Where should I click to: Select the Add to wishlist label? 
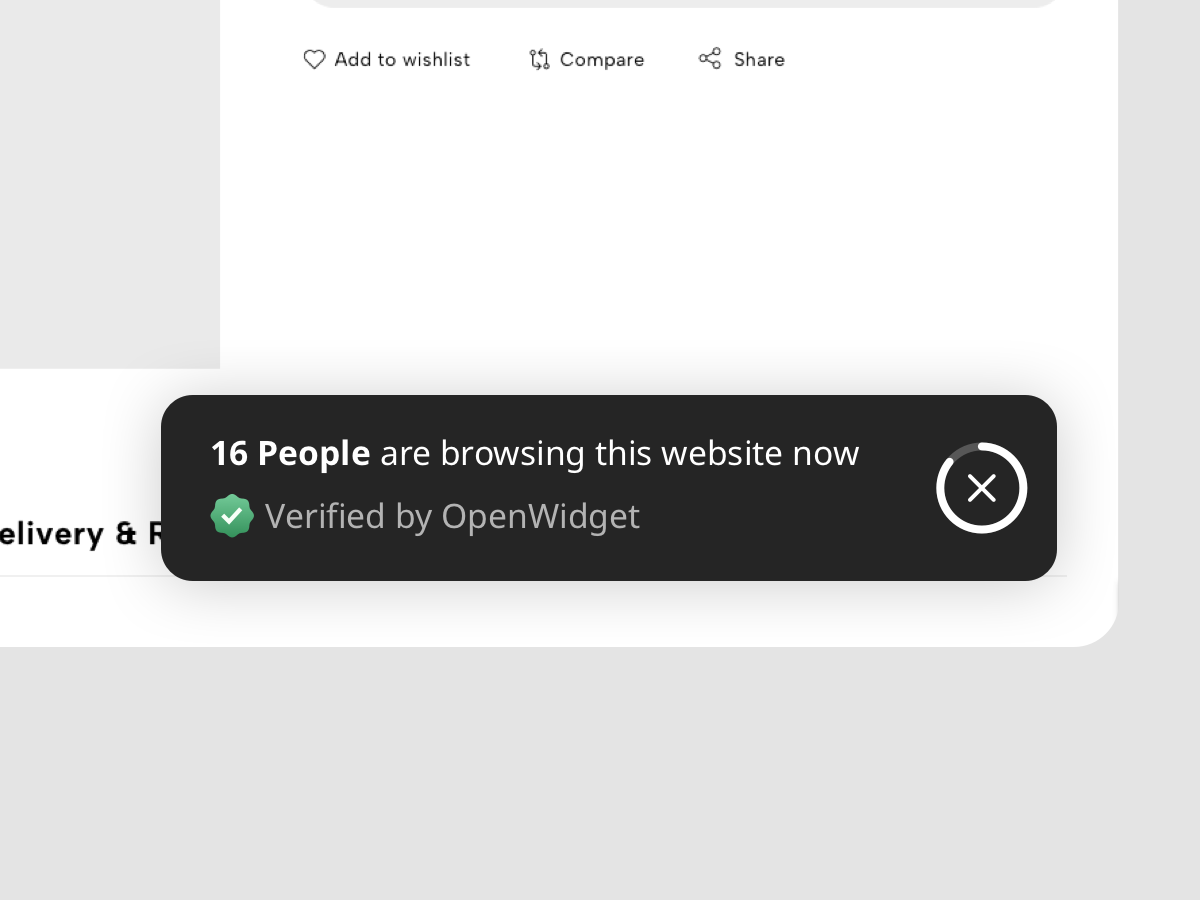coord(402,60)
